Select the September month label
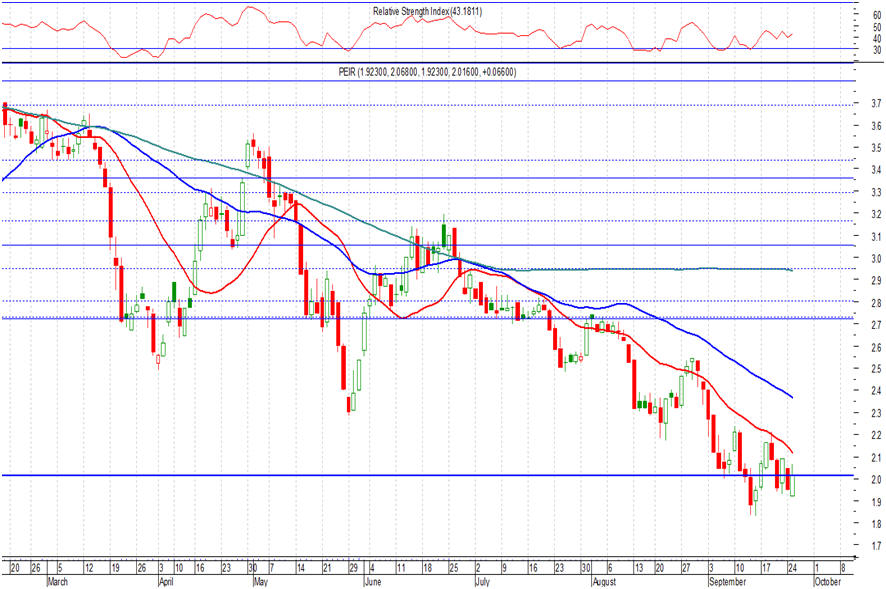The width and height of the screenshot is (886, 589). pyautogui.click(x=728, y=582)
